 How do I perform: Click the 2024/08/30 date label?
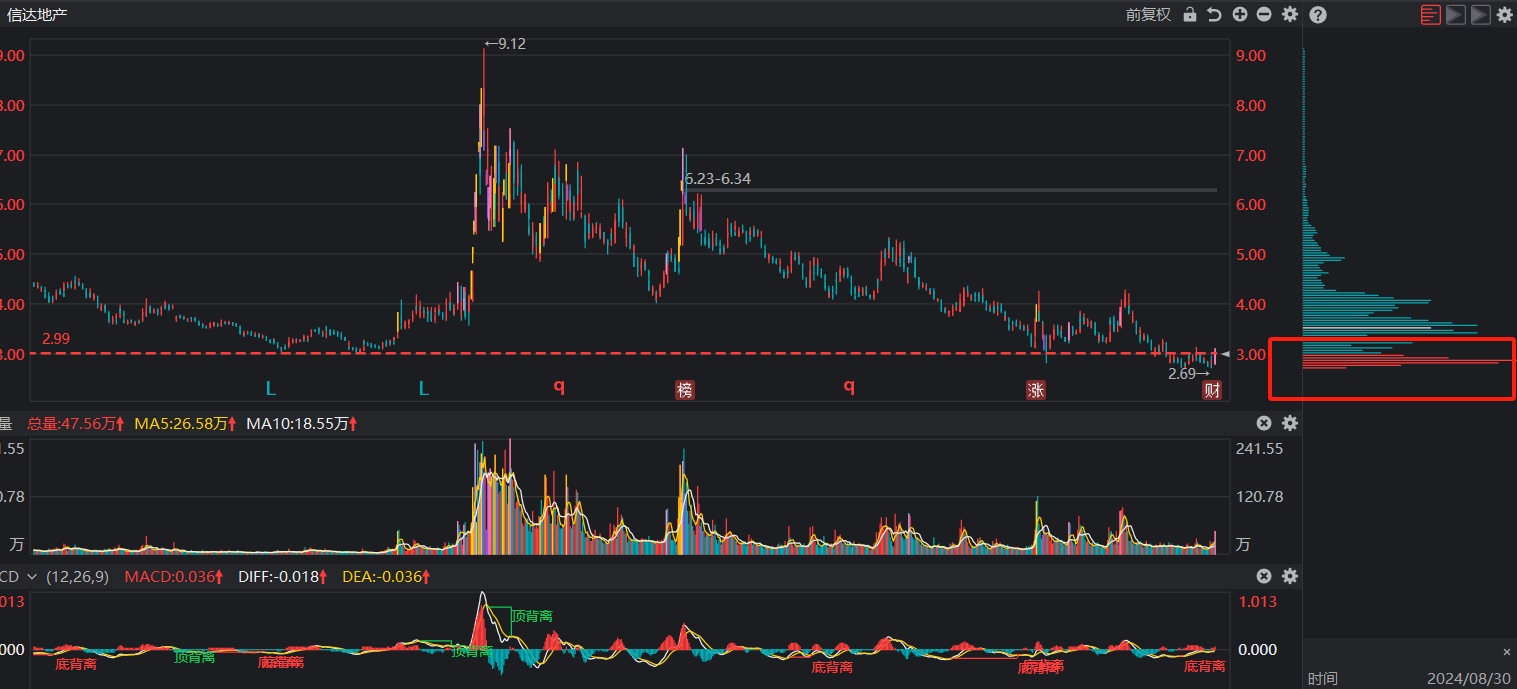(x=1468, y=679)
